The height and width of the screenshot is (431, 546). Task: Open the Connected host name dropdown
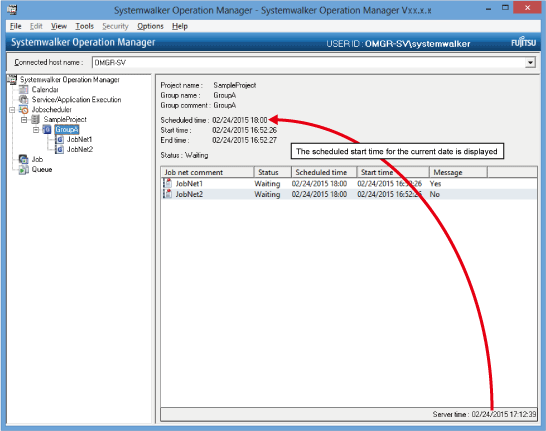coord(530,63)
